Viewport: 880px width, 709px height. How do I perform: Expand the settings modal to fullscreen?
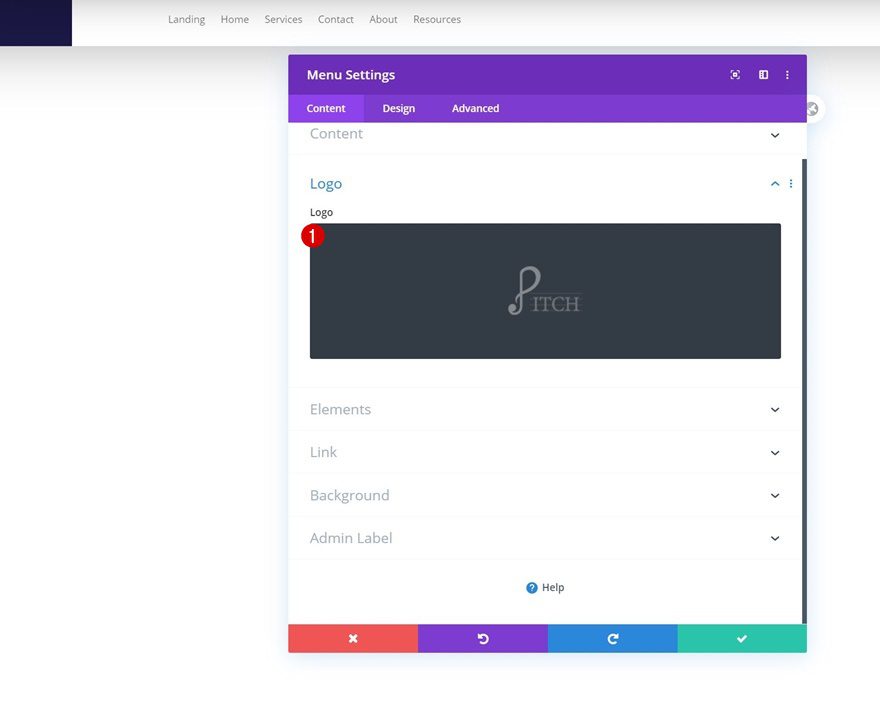(x=735, y=74)
